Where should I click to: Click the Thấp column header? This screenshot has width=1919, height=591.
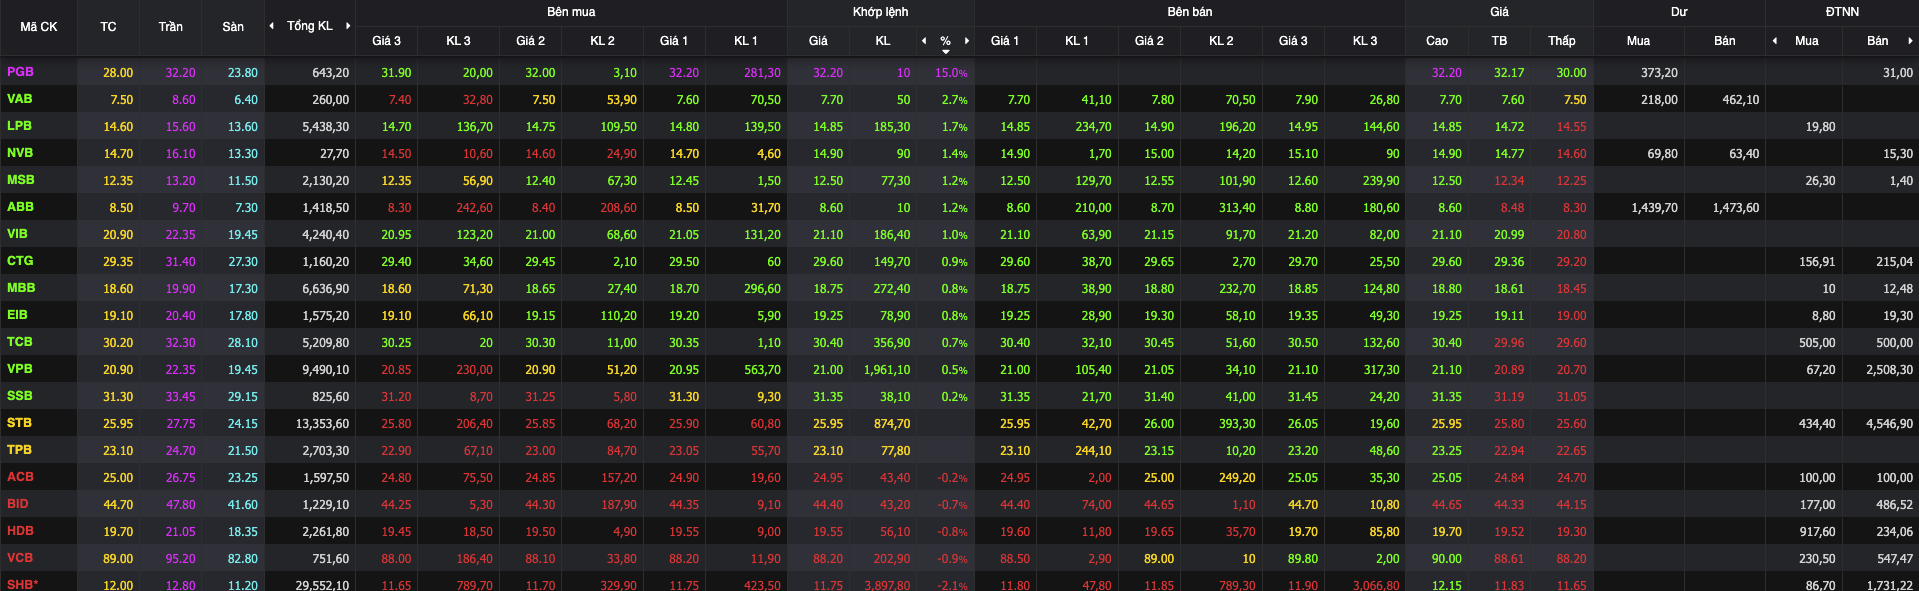tap(1562, 41)
